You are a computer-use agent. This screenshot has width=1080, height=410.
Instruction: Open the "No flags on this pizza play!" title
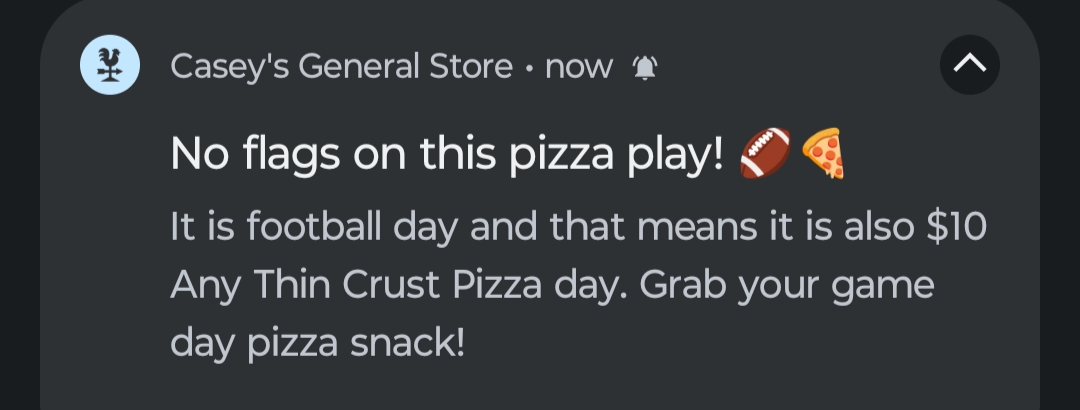coord(447,154)
